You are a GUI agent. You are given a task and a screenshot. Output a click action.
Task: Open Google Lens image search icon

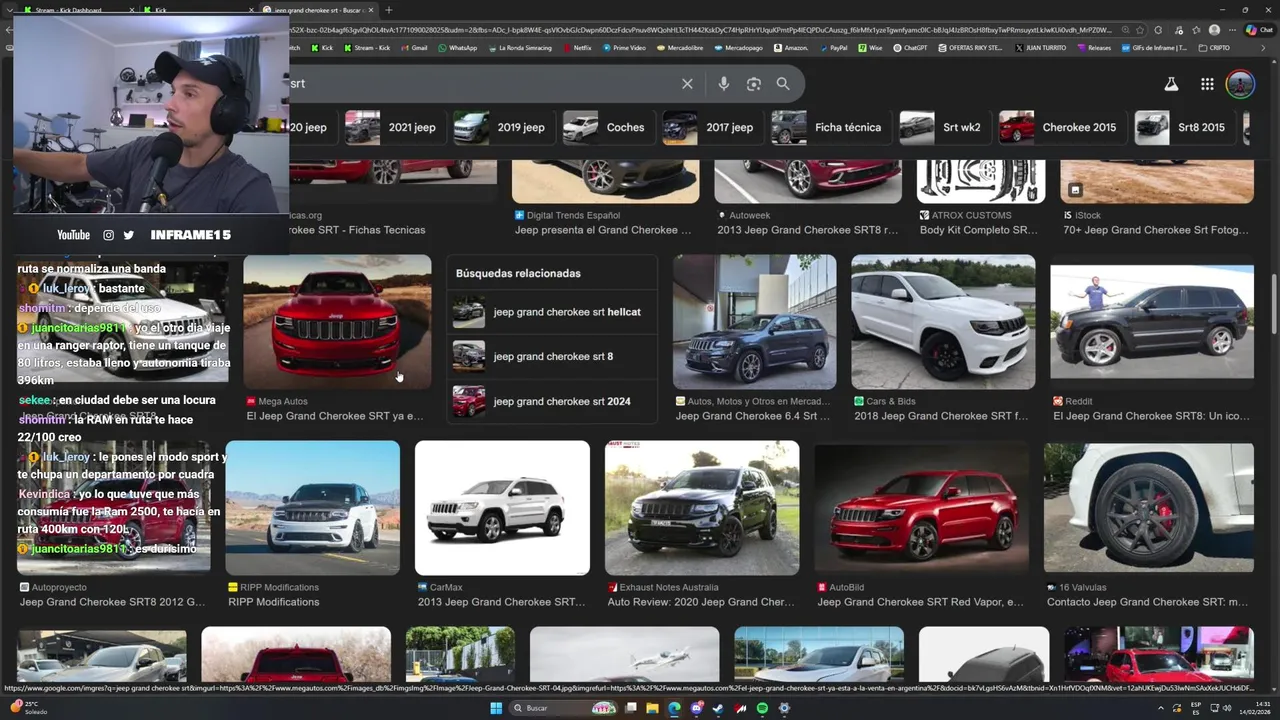pyautogui.click(x=754, y=84)
